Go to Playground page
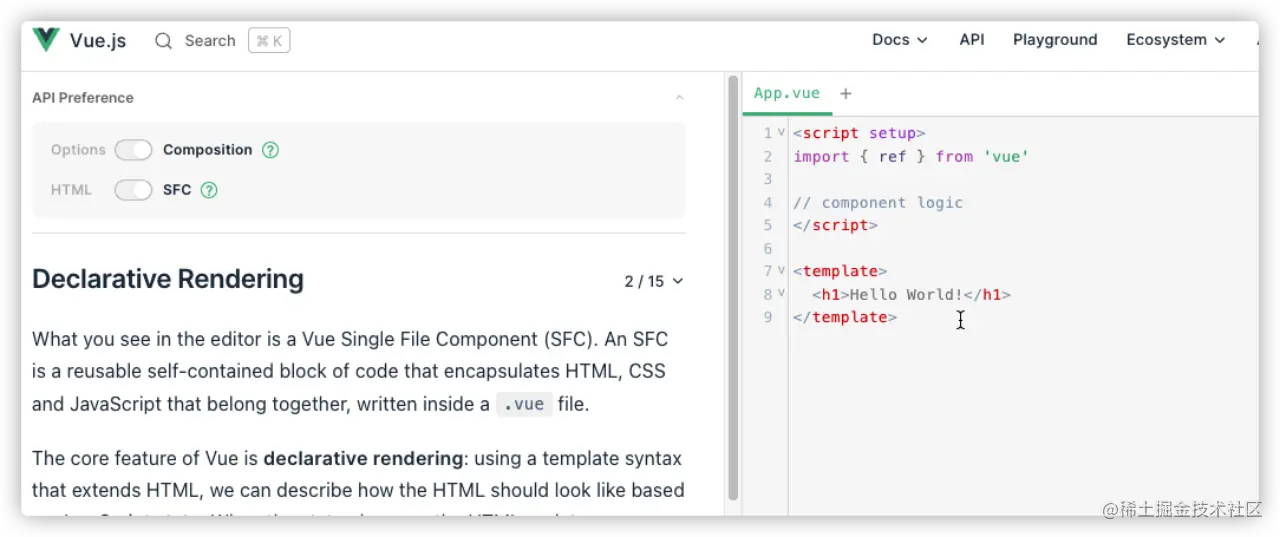Image resolution: width=1280 pixels, height=537 pixels. (x=1055, y=40)
